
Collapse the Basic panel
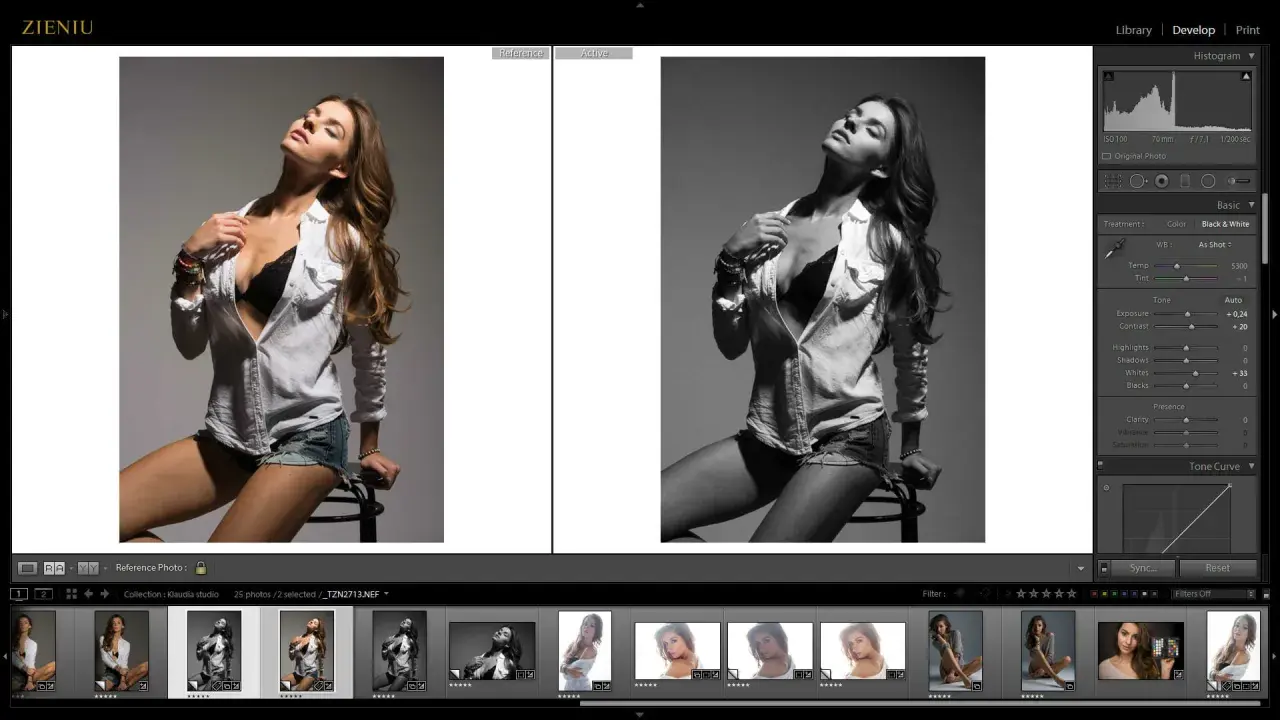[1251, 205]
